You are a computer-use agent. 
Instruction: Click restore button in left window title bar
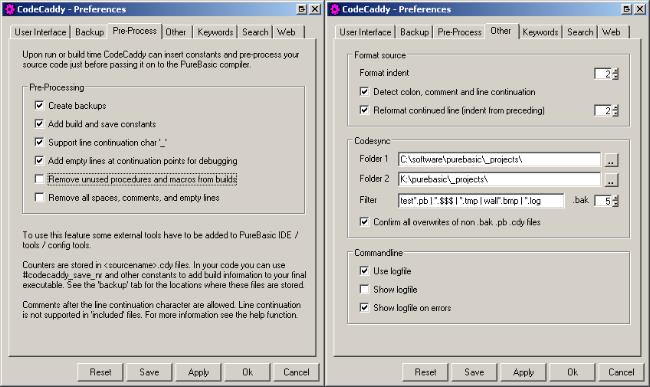(302, 9)
